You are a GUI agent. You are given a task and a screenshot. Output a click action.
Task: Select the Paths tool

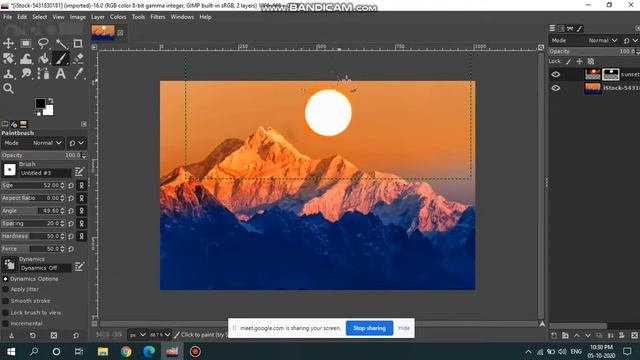[43, 74]
